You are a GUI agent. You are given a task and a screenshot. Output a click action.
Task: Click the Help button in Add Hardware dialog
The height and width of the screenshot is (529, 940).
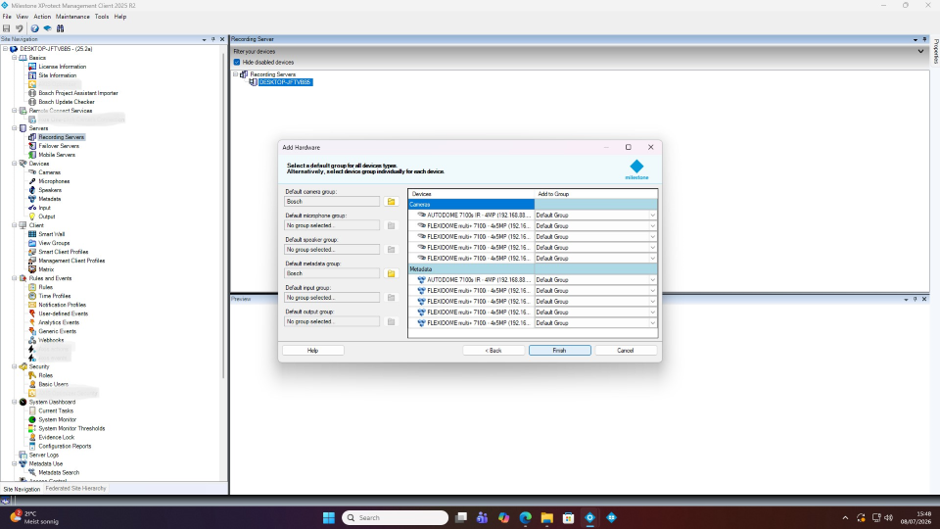click(313, 350)
